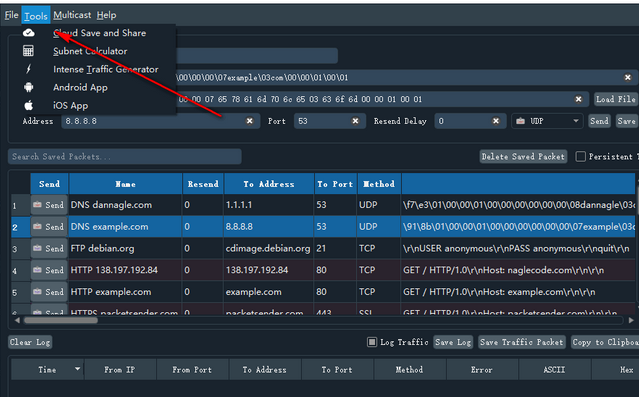This screenshot has width=639, height=397.
Task: Click the Save button beside Send
Action: tap(626, 121)
